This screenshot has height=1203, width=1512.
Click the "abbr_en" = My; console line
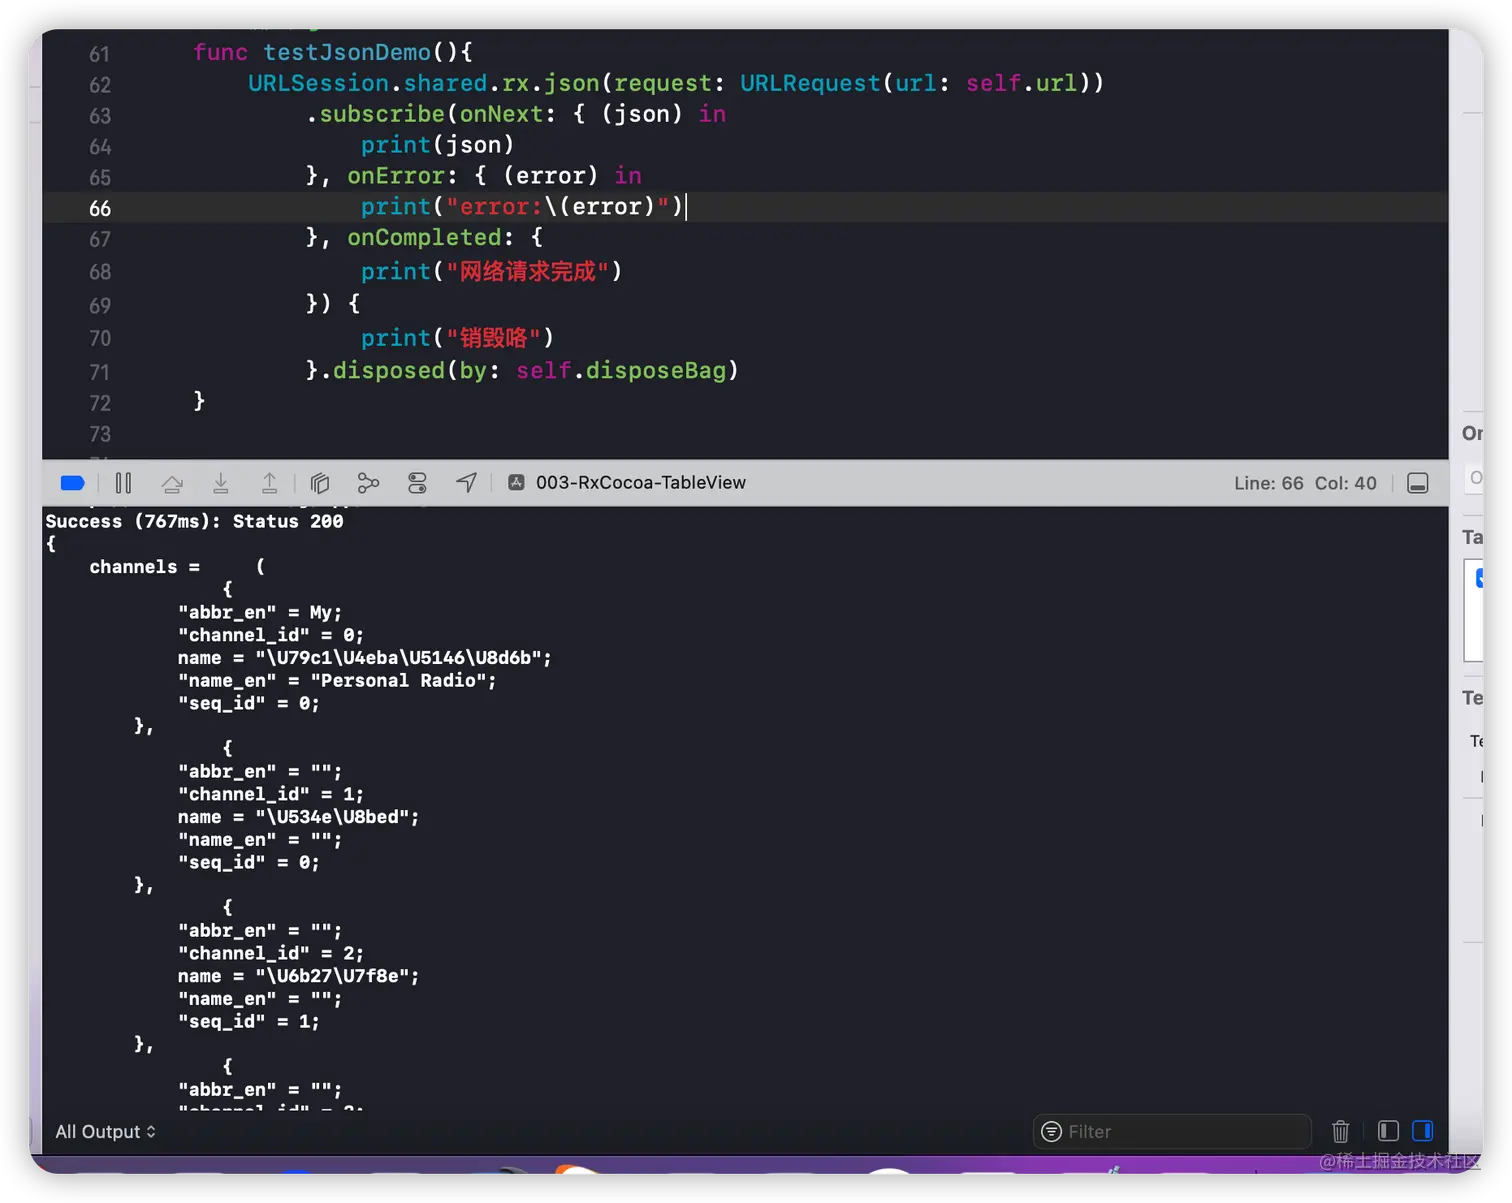(260, 612)
